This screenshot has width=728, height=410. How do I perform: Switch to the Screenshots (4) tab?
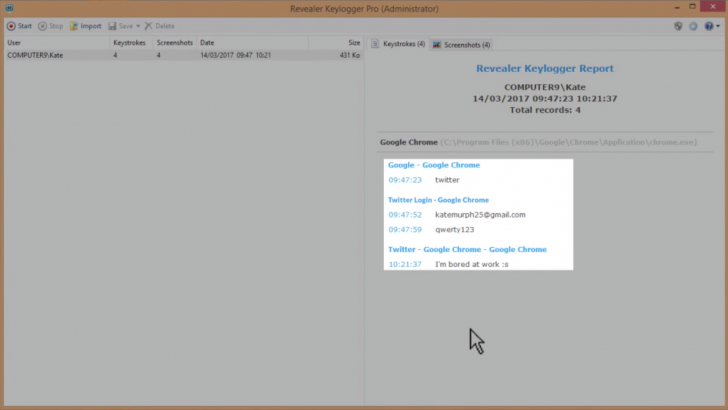(462, 45)
